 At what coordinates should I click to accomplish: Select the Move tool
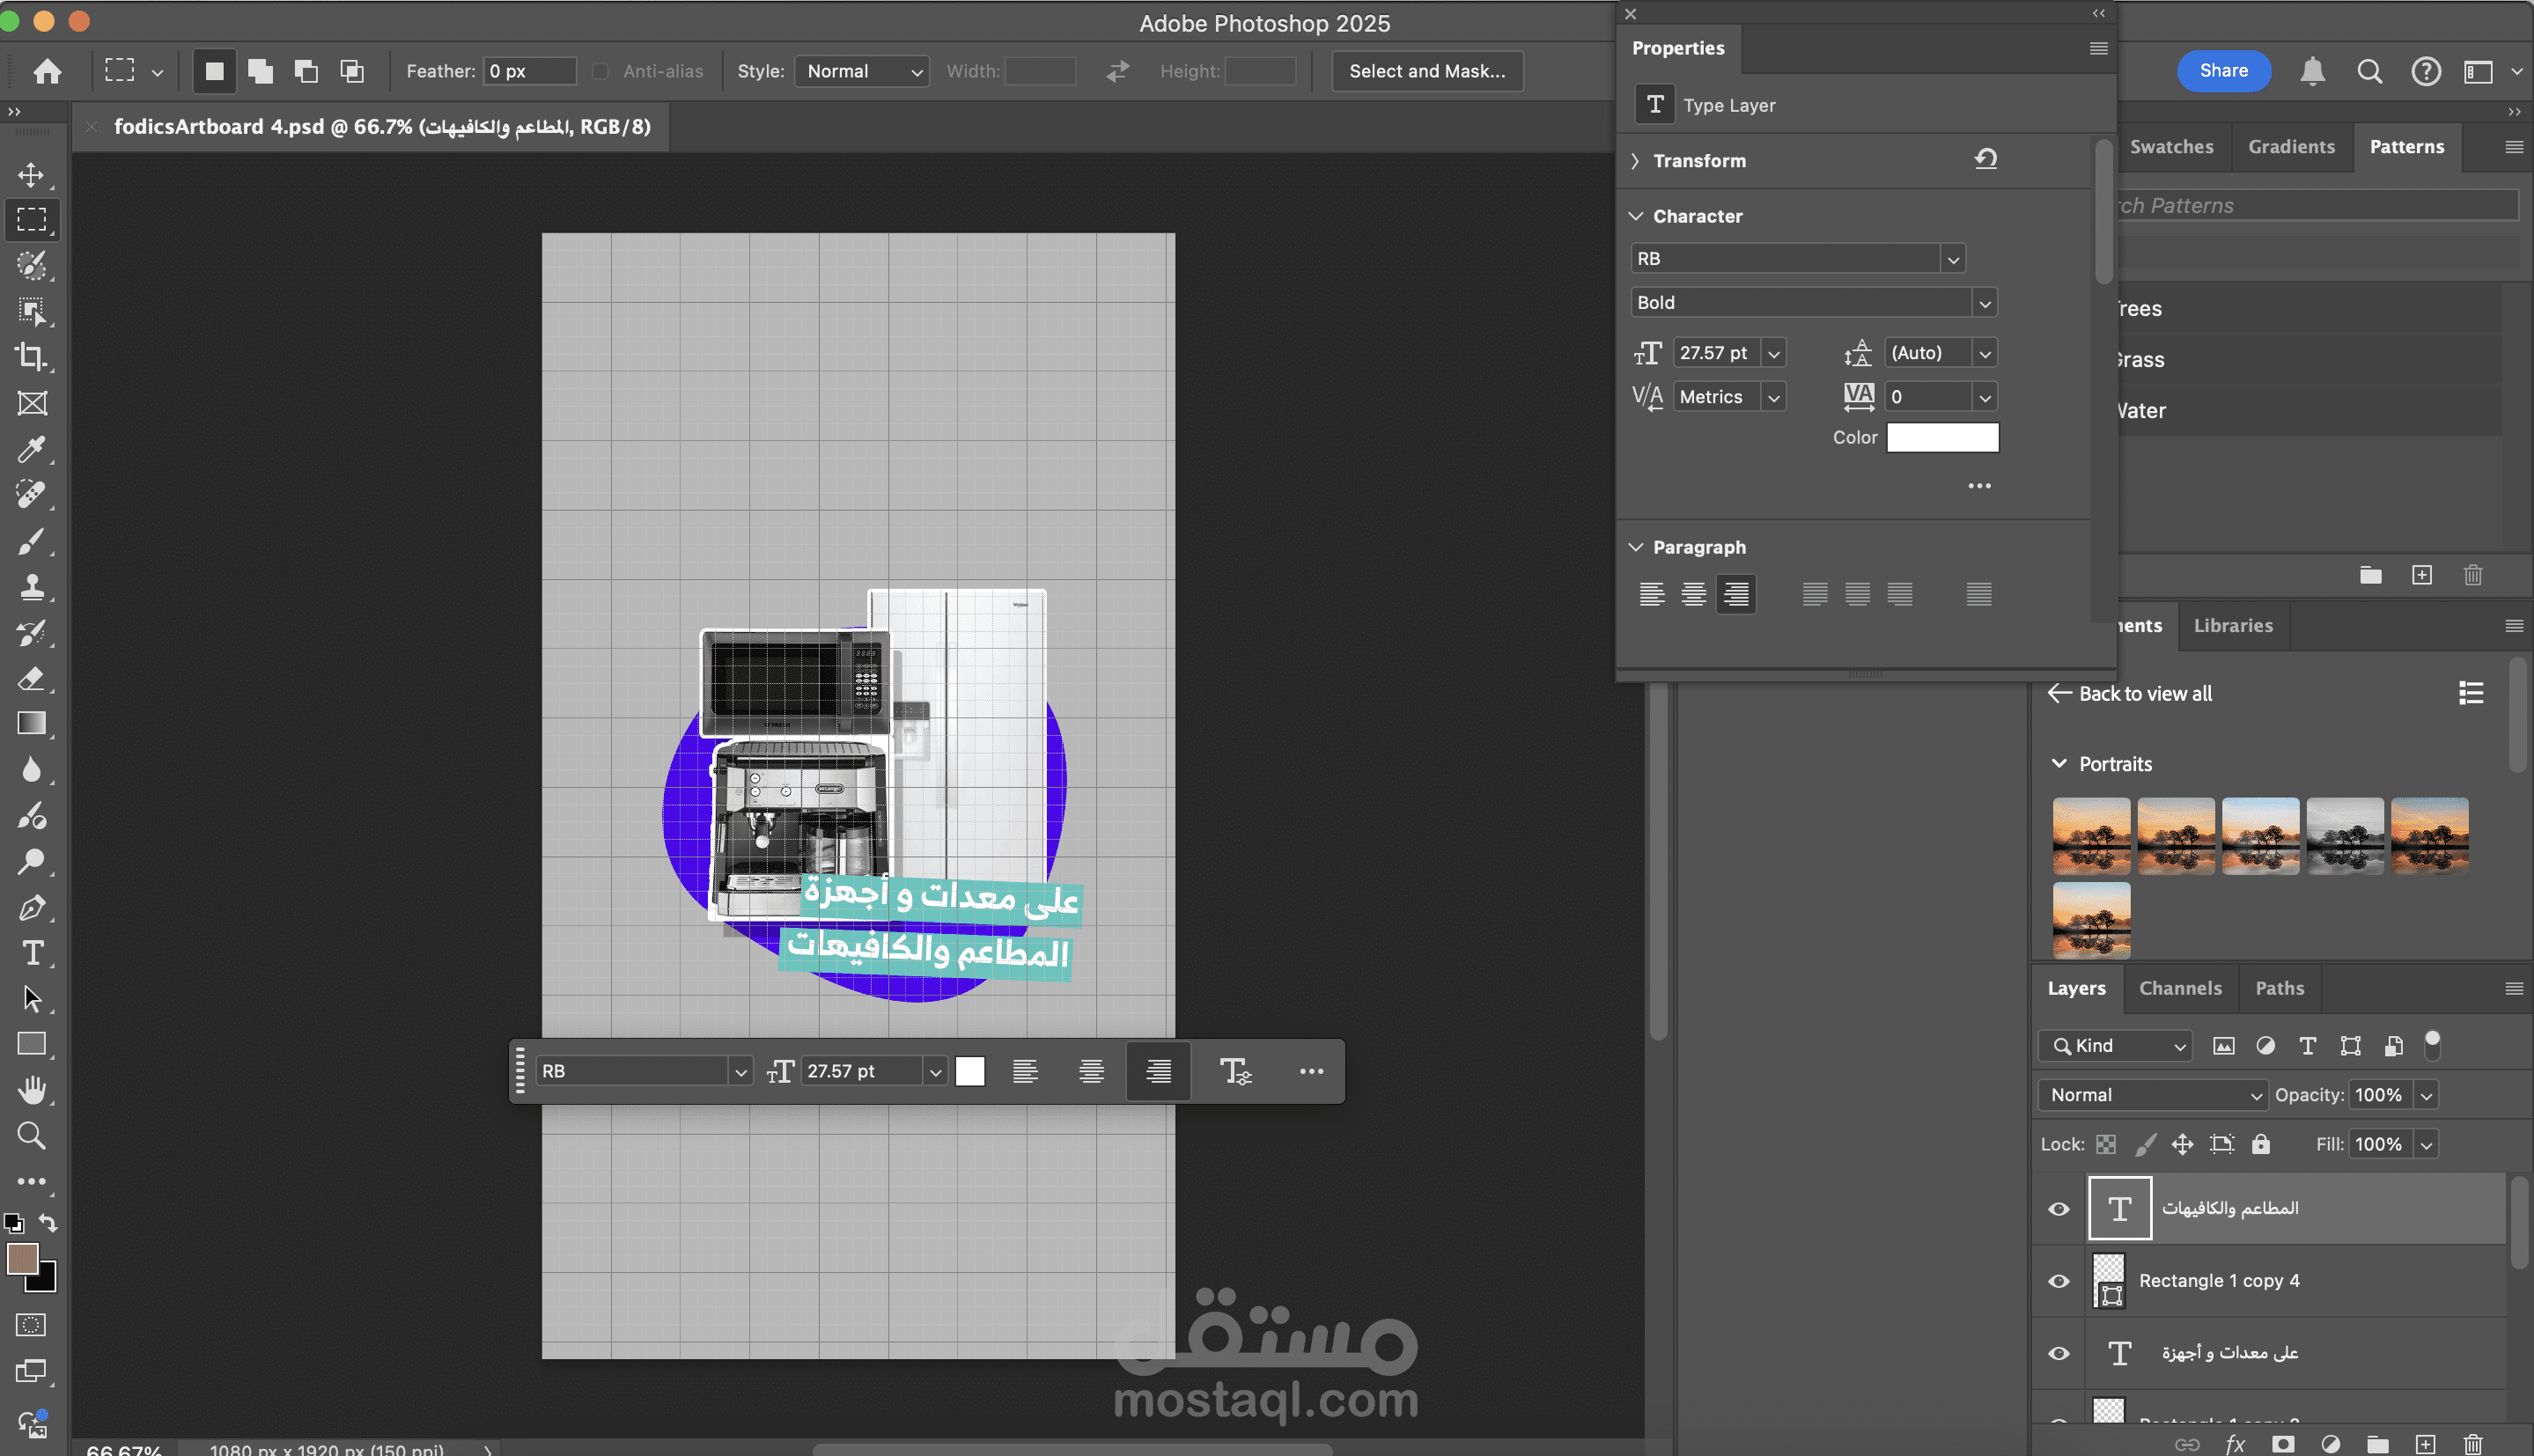tap(31, 174)
